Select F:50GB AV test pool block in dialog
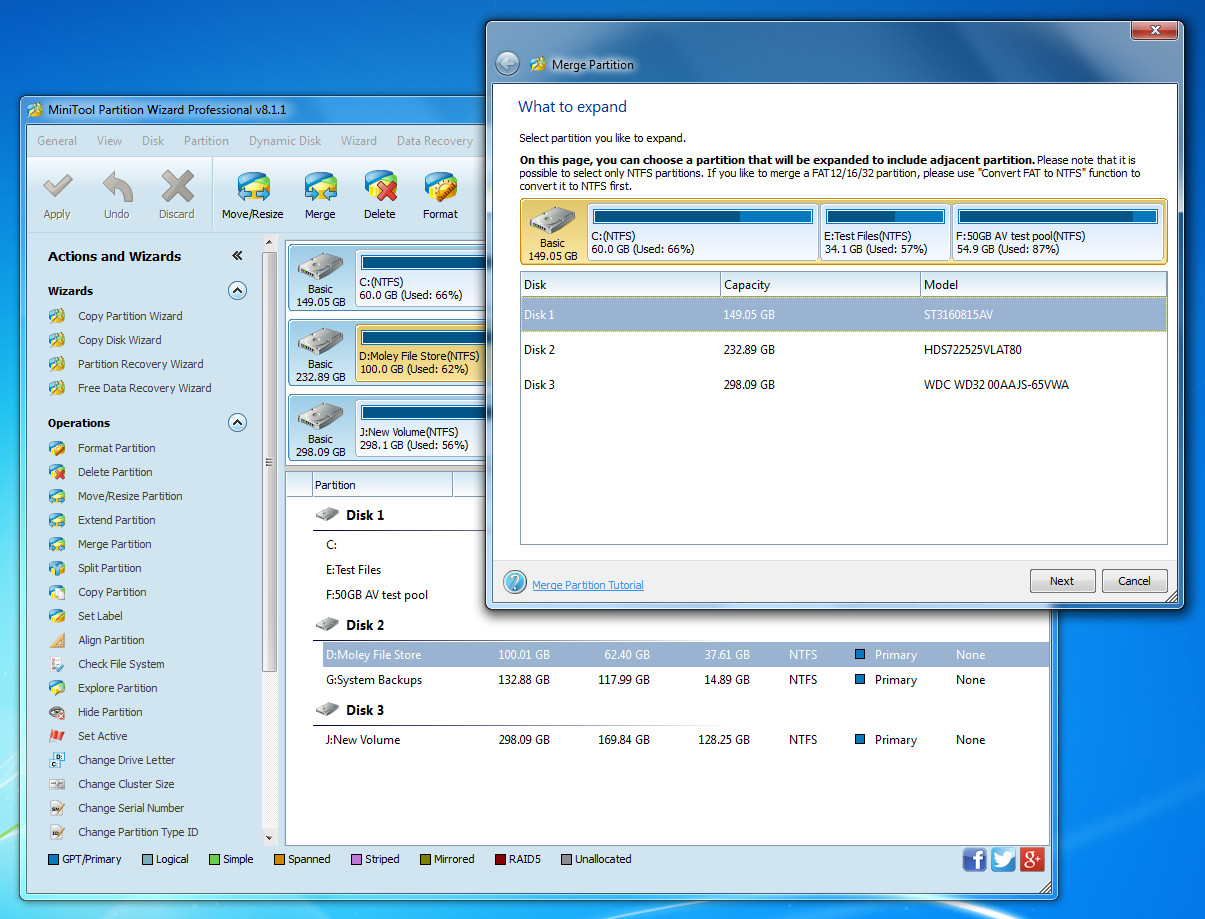The height and width of the screenshot is (919, 1205). [1057, 231]
